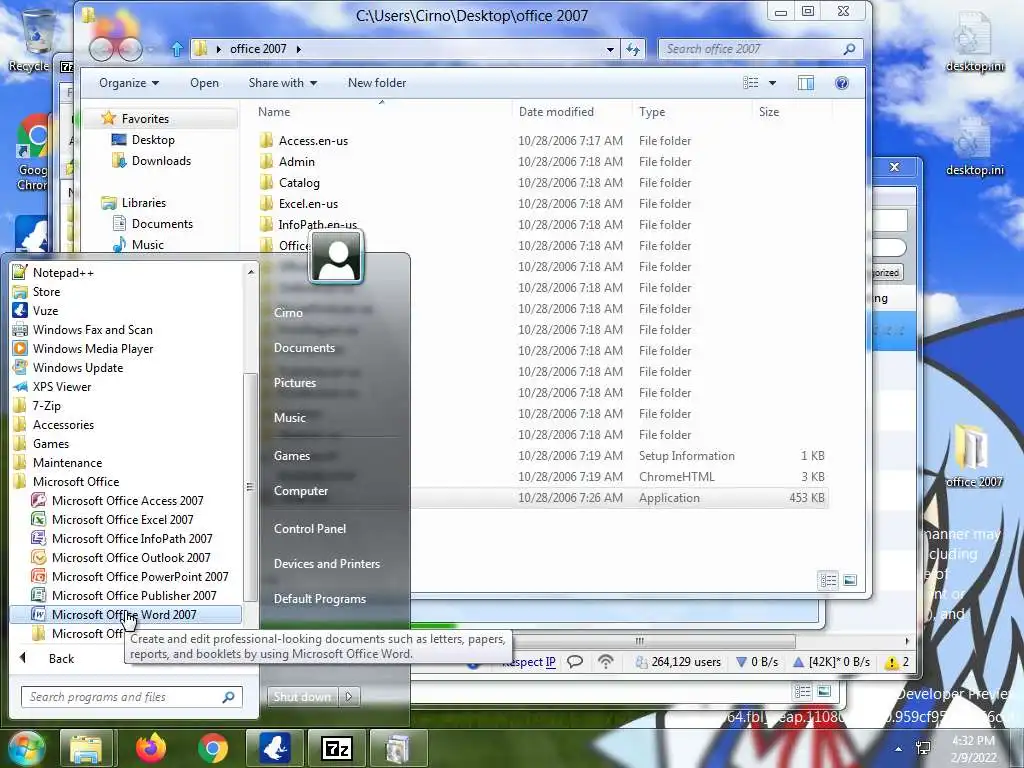Click the Cirno user folder link
Image resolution: width=1024 pixels, height=768 pixels.
coord(288,313)
